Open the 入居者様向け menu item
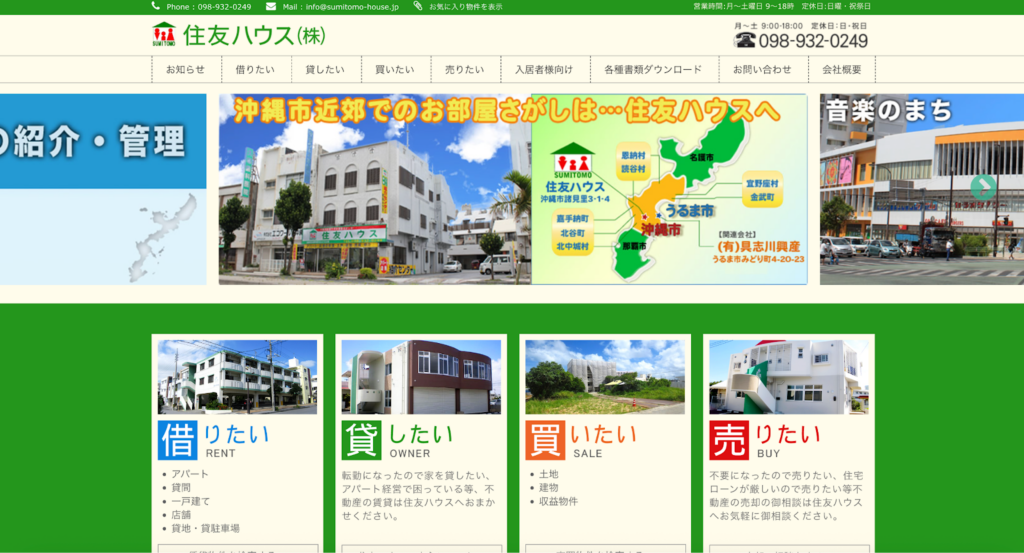 coord(545,69)
